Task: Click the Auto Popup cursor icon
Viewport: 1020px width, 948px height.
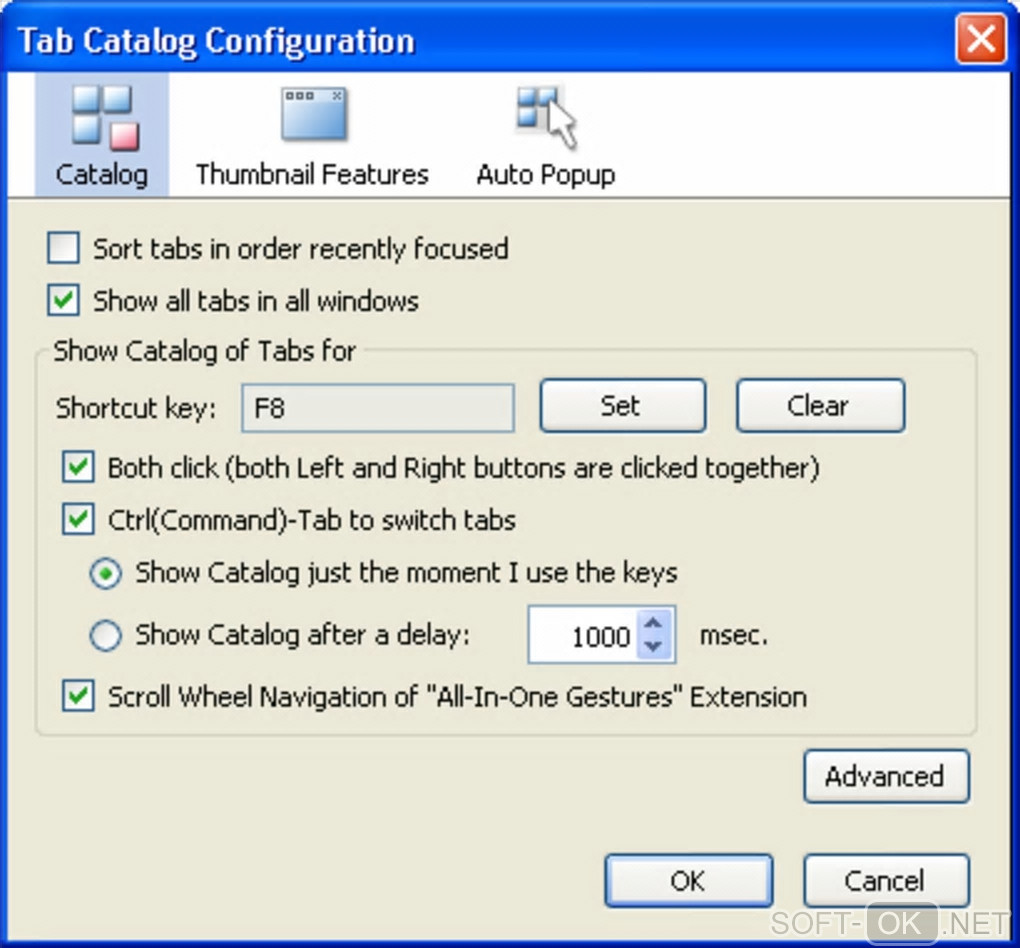Action: pyautogui.click(x=546, y=117)
